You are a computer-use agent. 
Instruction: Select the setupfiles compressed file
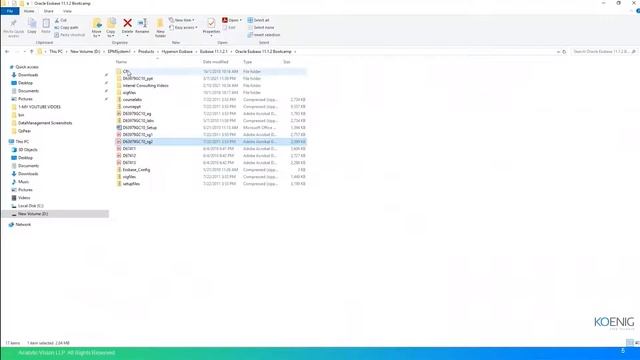211,184
